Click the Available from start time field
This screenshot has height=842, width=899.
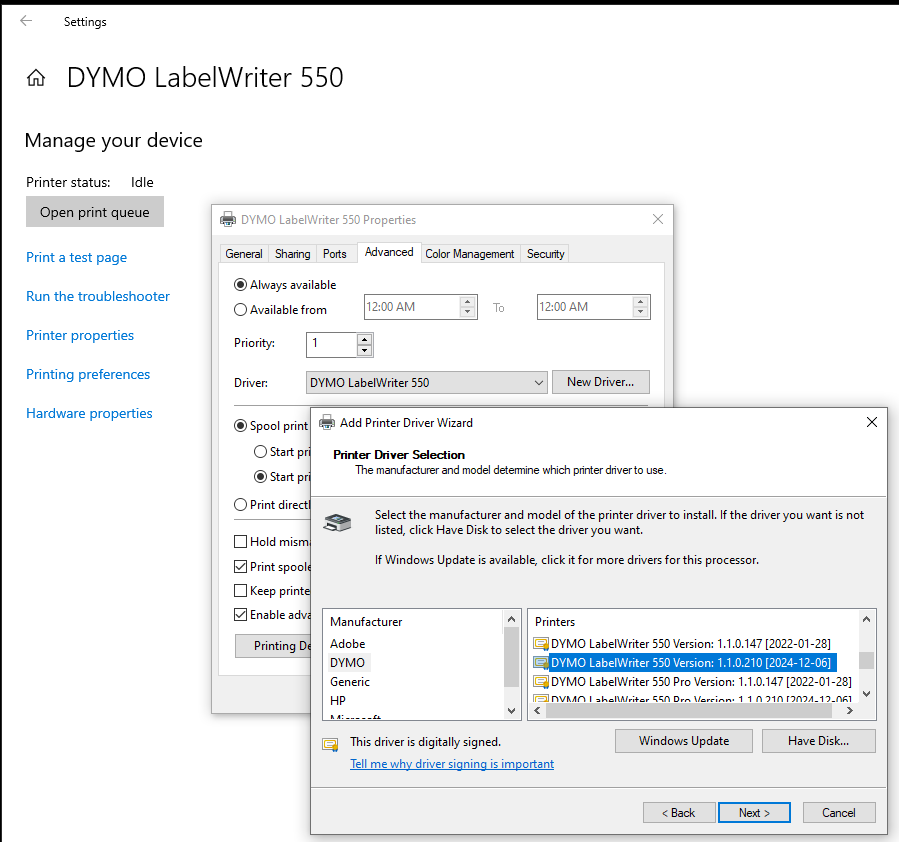(x=412, y=307)
